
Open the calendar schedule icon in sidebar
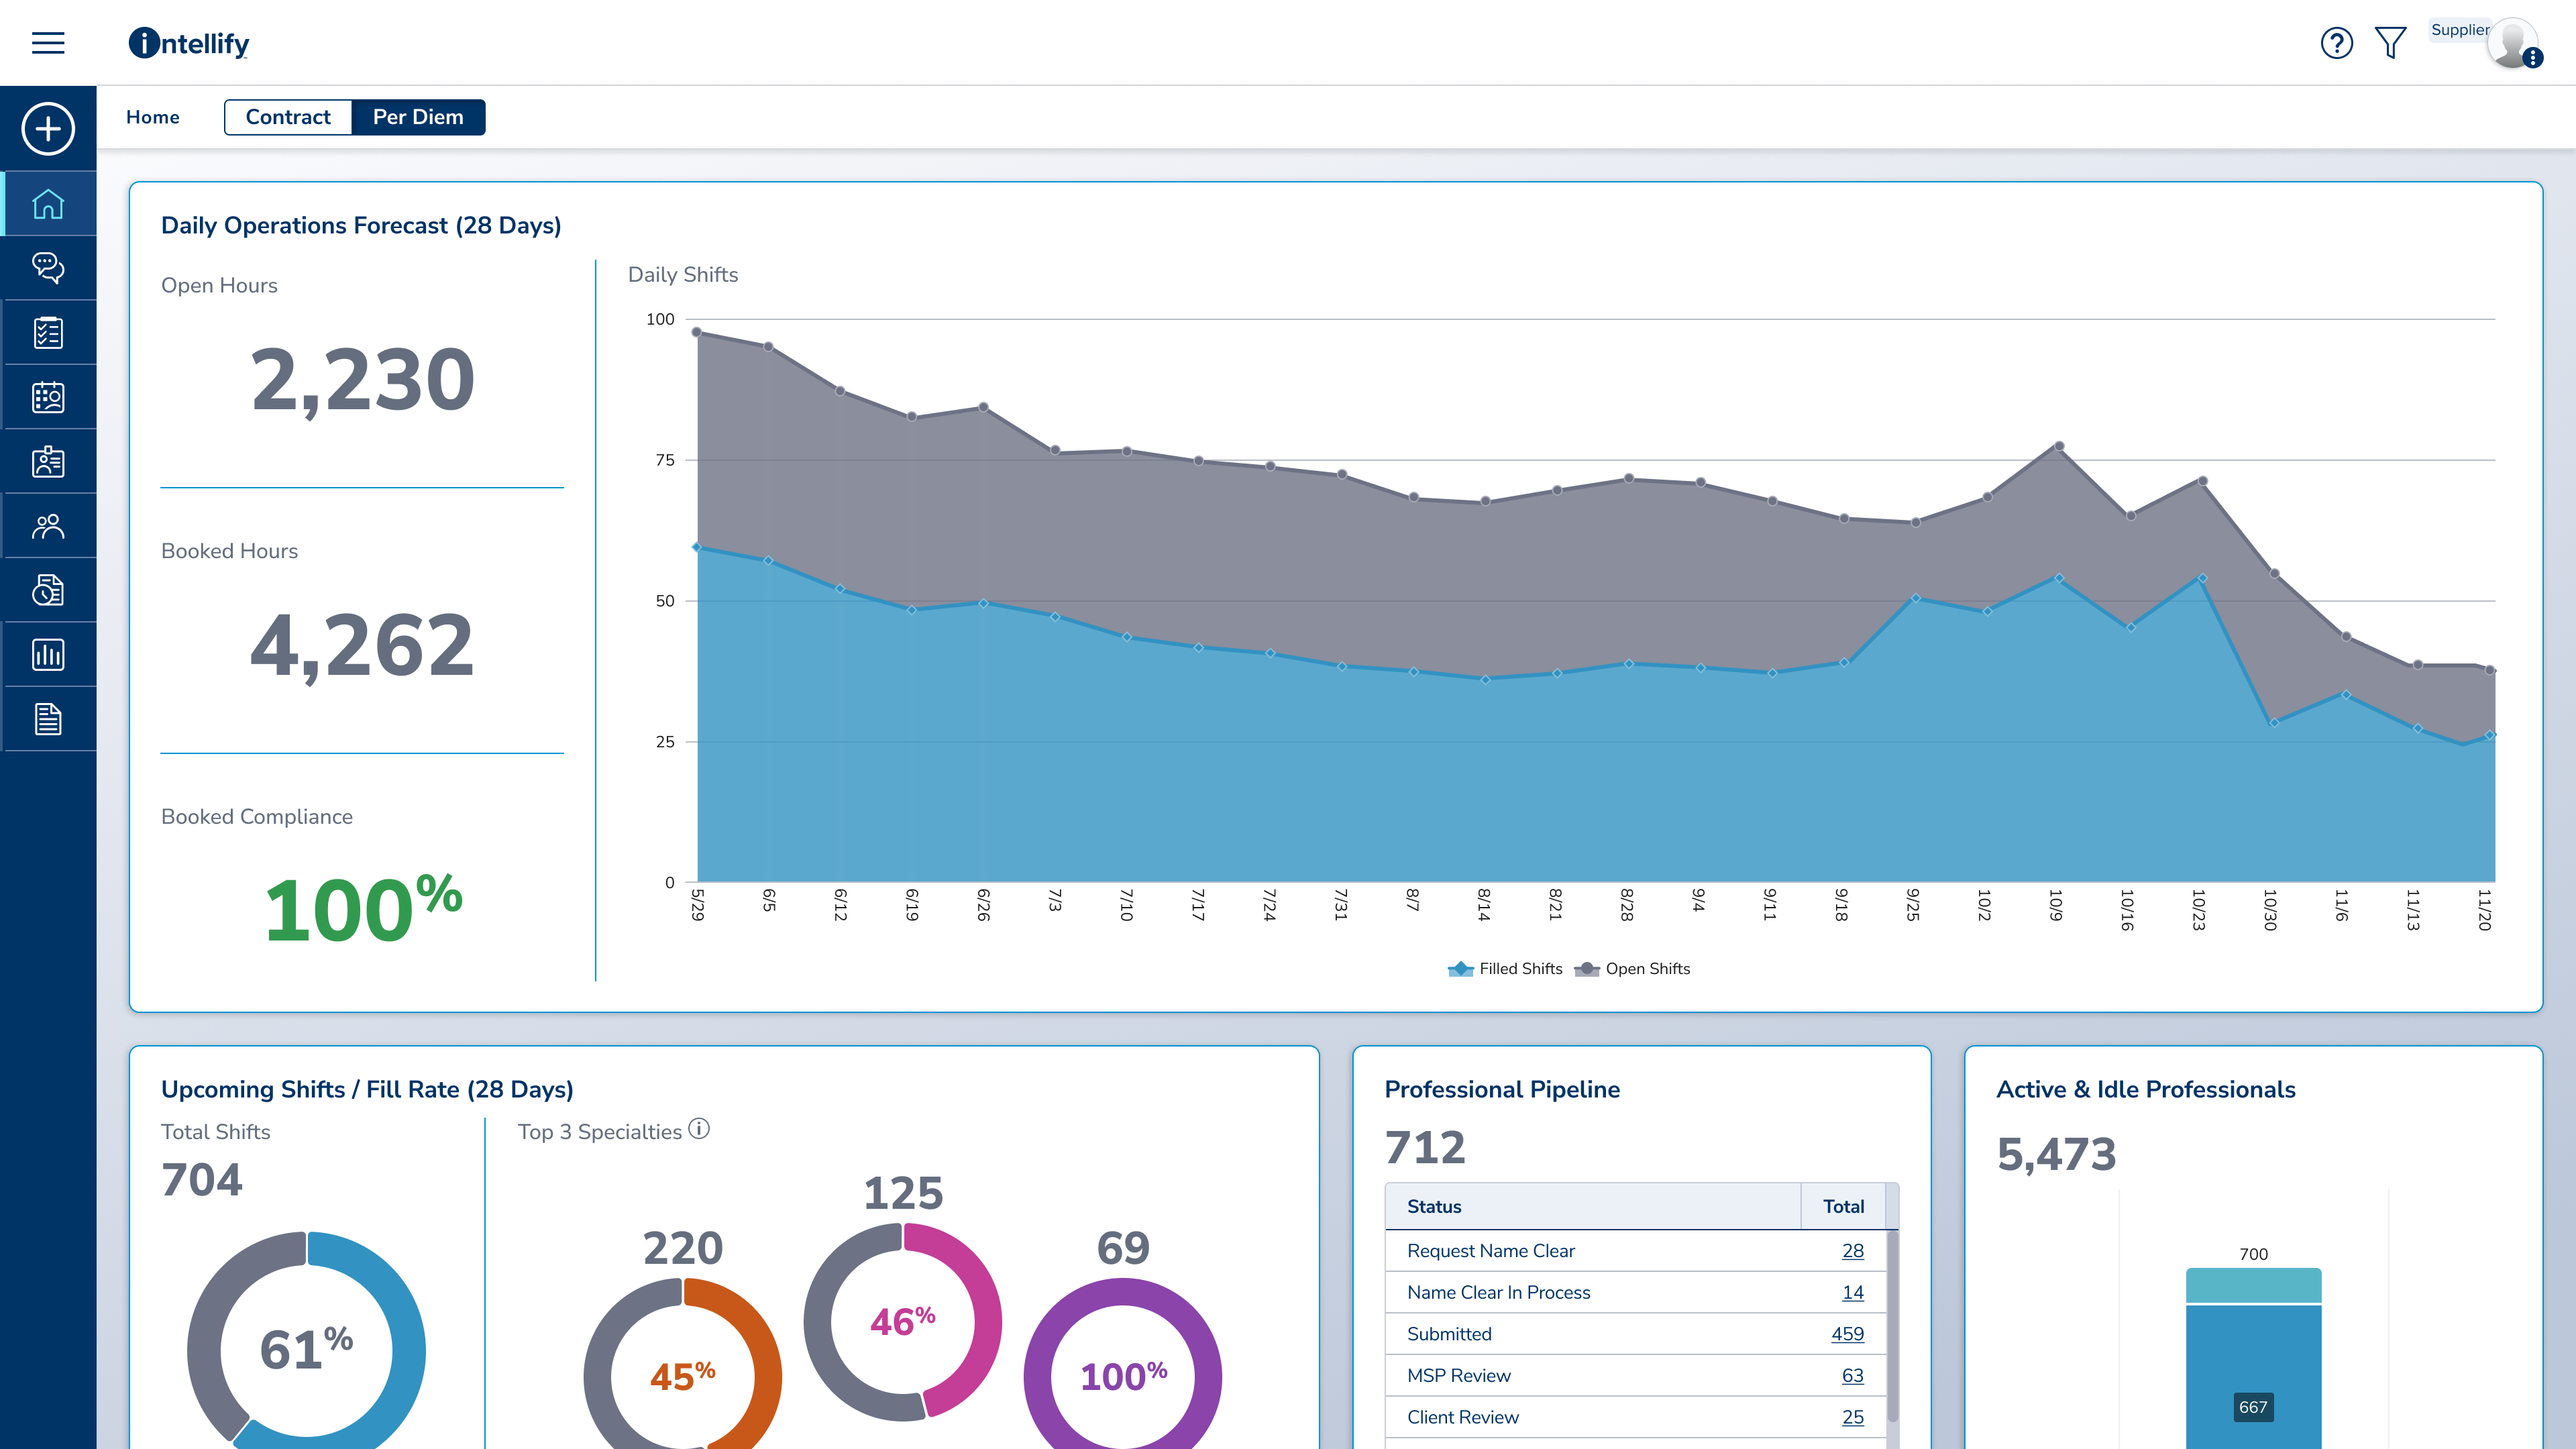point(47,396)
